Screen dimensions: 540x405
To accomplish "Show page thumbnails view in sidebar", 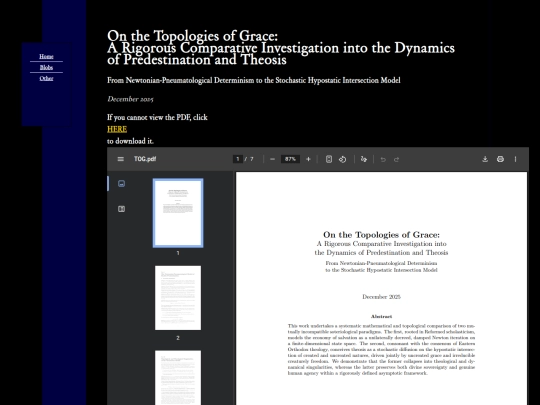I will pyautogui.click(x=122, y=184).
